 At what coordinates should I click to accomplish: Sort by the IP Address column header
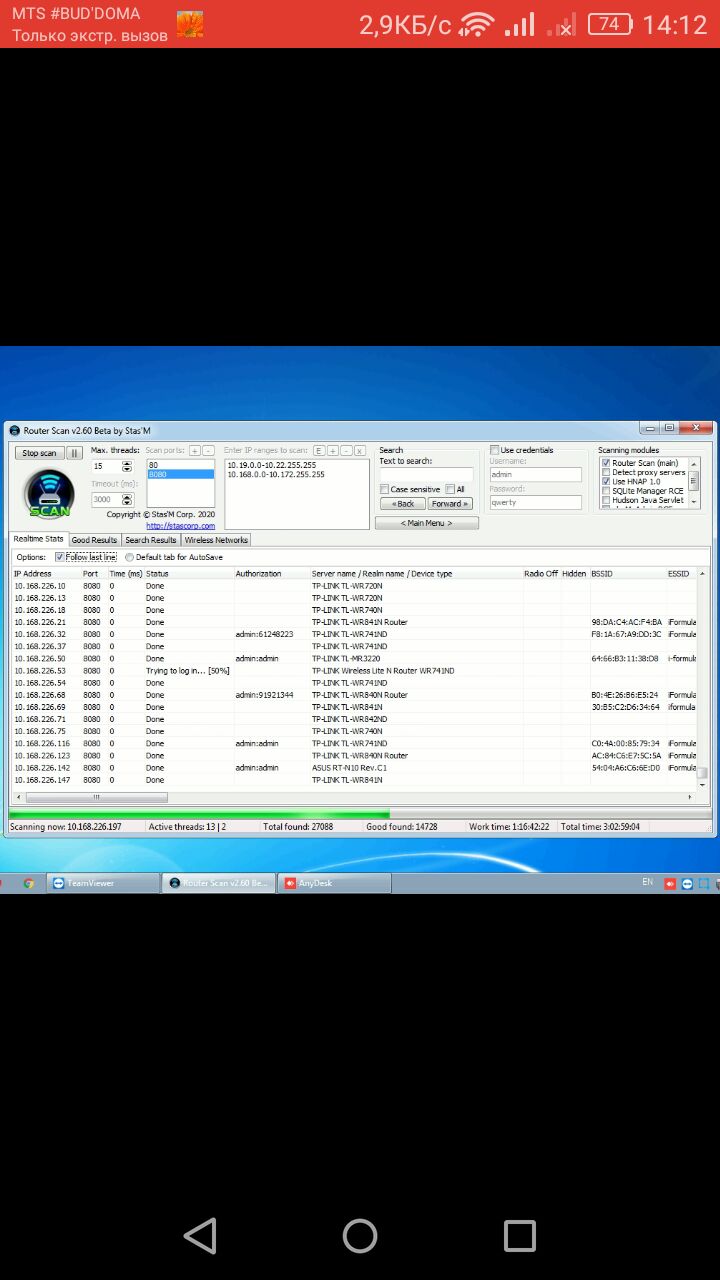[x=46, y=574]
